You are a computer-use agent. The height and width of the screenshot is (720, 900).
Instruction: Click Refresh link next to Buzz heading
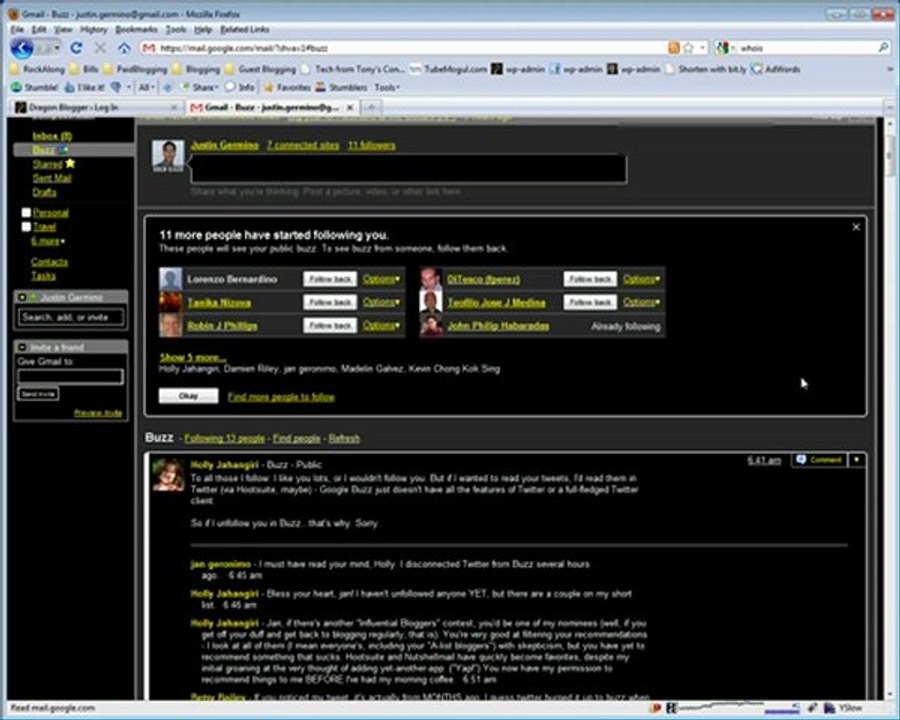[344, 439]
